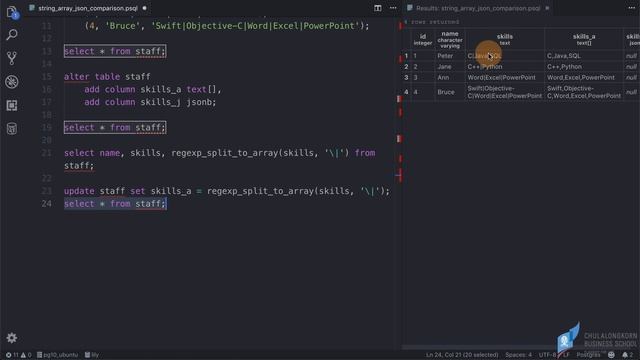The image size is (640, 360).
Task: Click unsaved dot on string_array_json_comparison.psql tab
Action: coord(144,8)
